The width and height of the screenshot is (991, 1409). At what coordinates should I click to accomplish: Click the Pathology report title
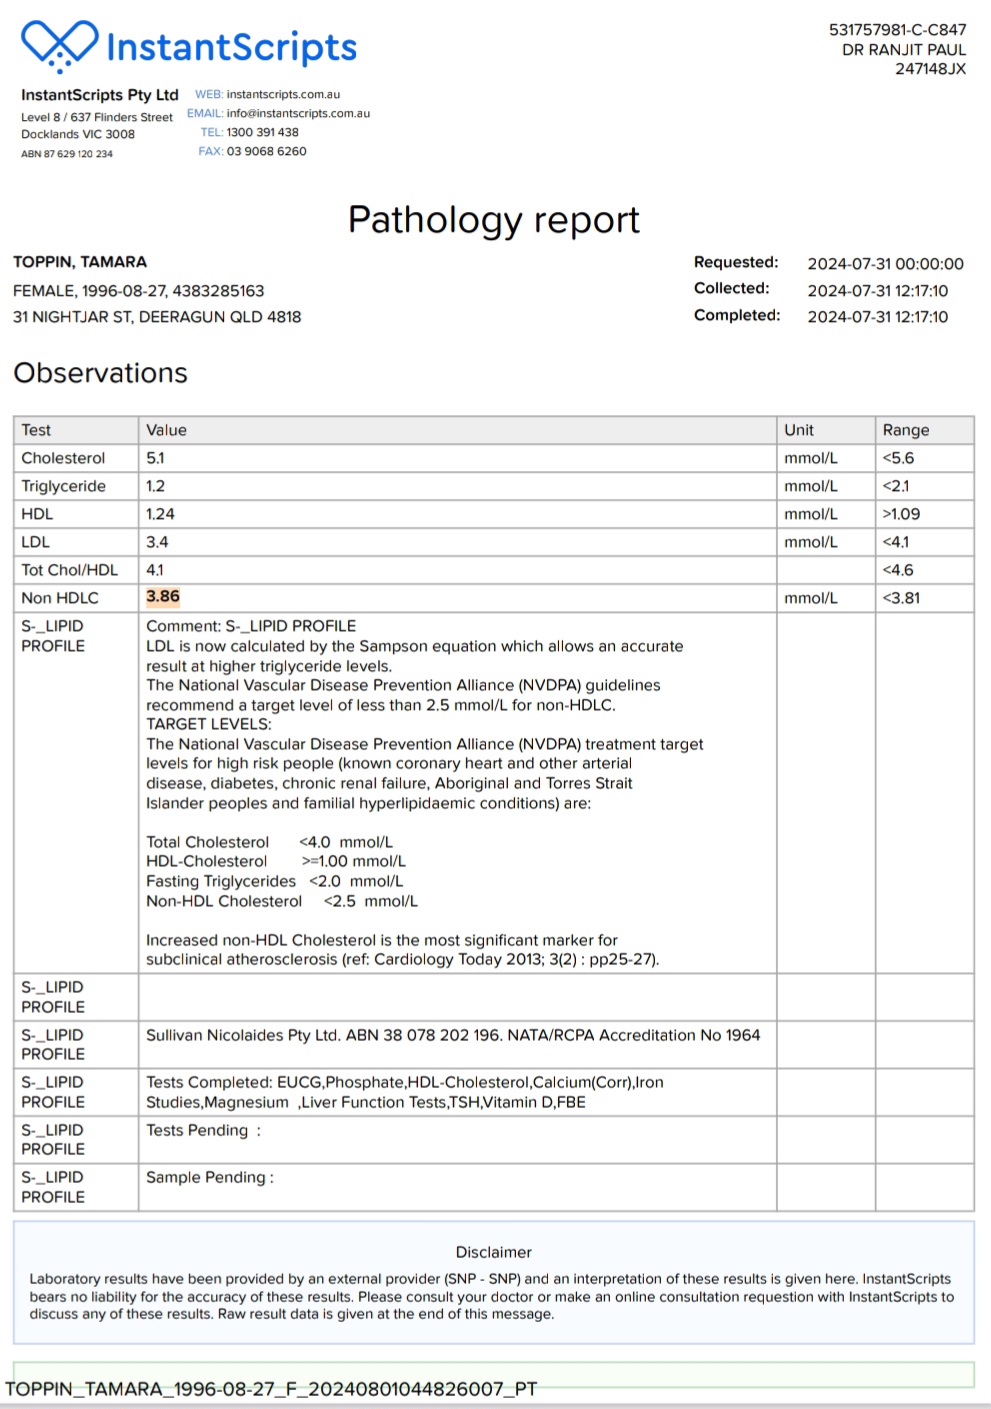(493, 220)
